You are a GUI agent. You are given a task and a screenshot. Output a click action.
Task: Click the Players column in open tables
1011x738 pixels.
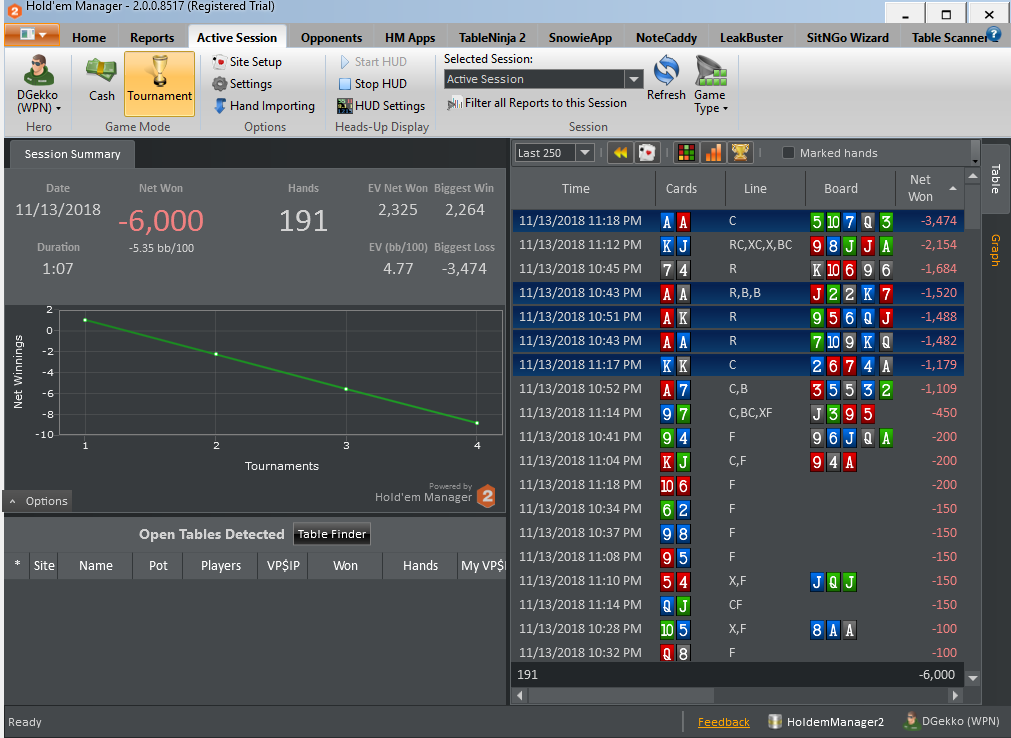coord(221,565)
